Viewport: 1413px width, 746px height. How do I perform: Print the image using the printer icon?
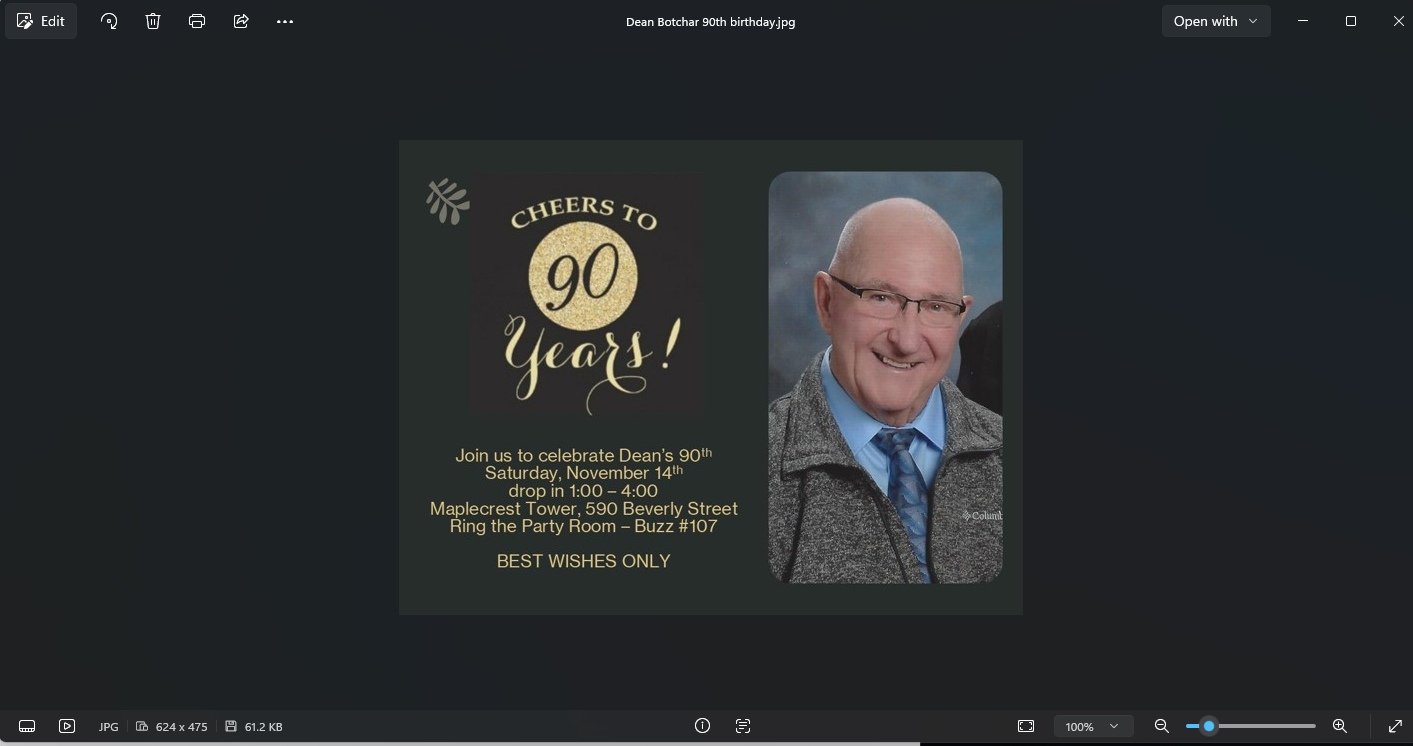pyautogui.click(x=197, y=21)
